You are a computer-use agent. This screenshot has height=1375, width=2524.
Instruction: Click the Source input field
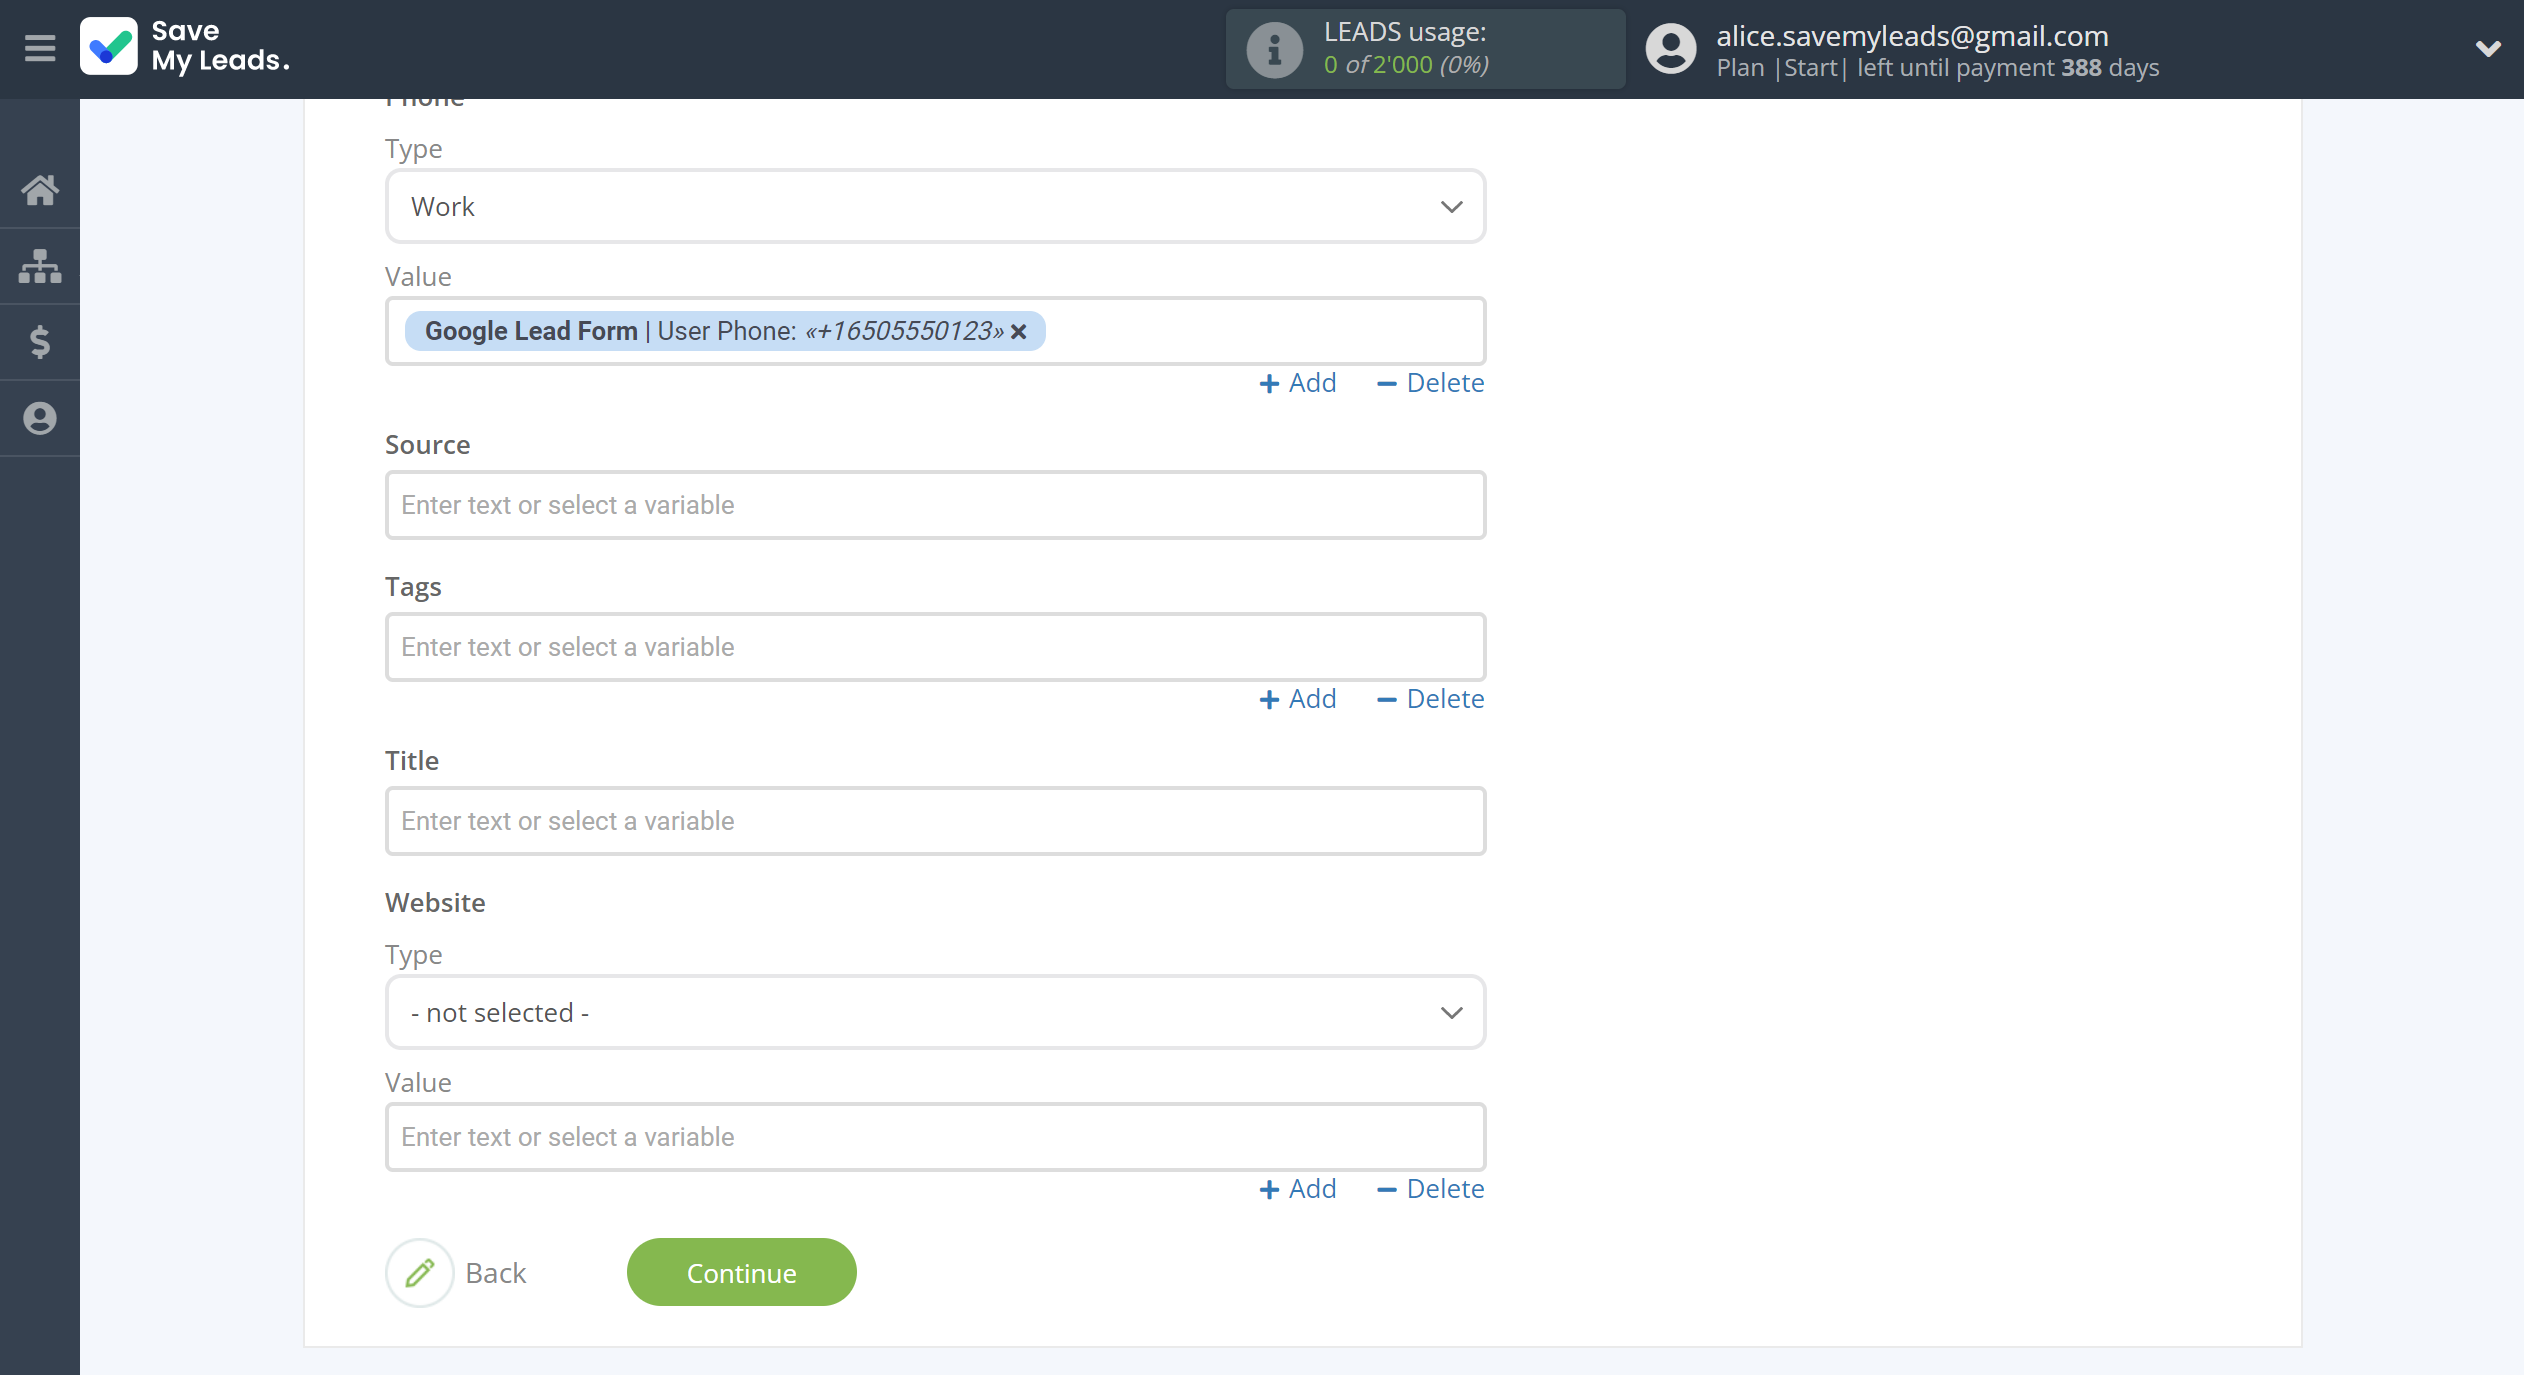click(935, 505)
